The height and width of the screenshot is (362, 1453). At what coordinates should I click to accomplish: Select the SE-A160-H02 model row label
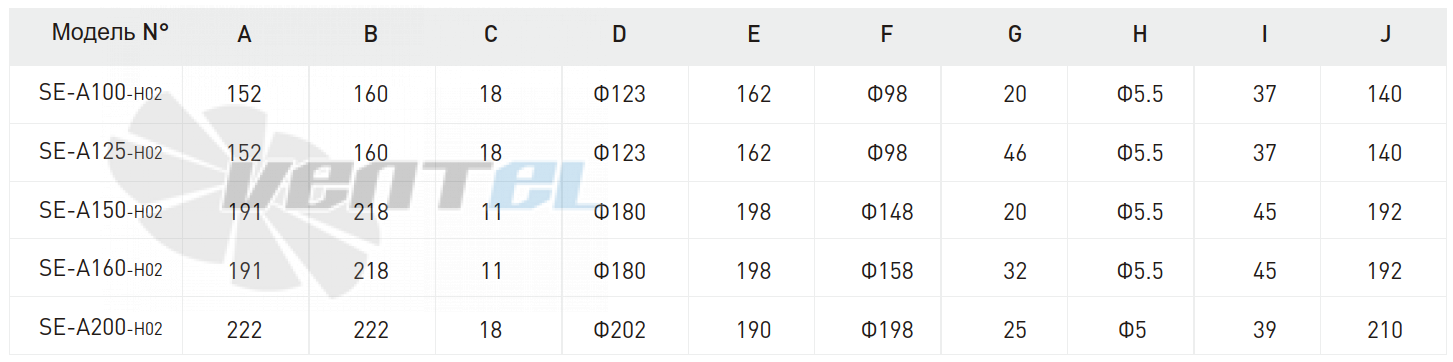100,269
